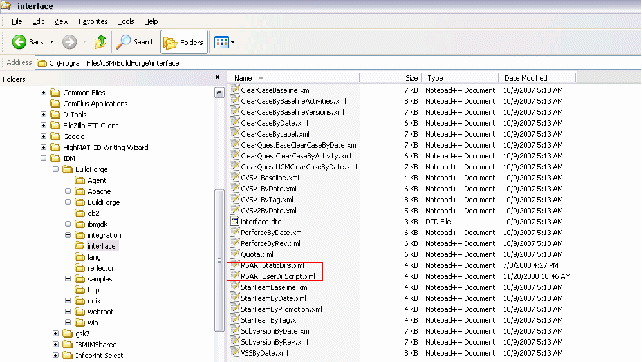Select SubversionByRev.xml file icon
The width and height of the screenshot is (642, 362).
pos(235,342)
